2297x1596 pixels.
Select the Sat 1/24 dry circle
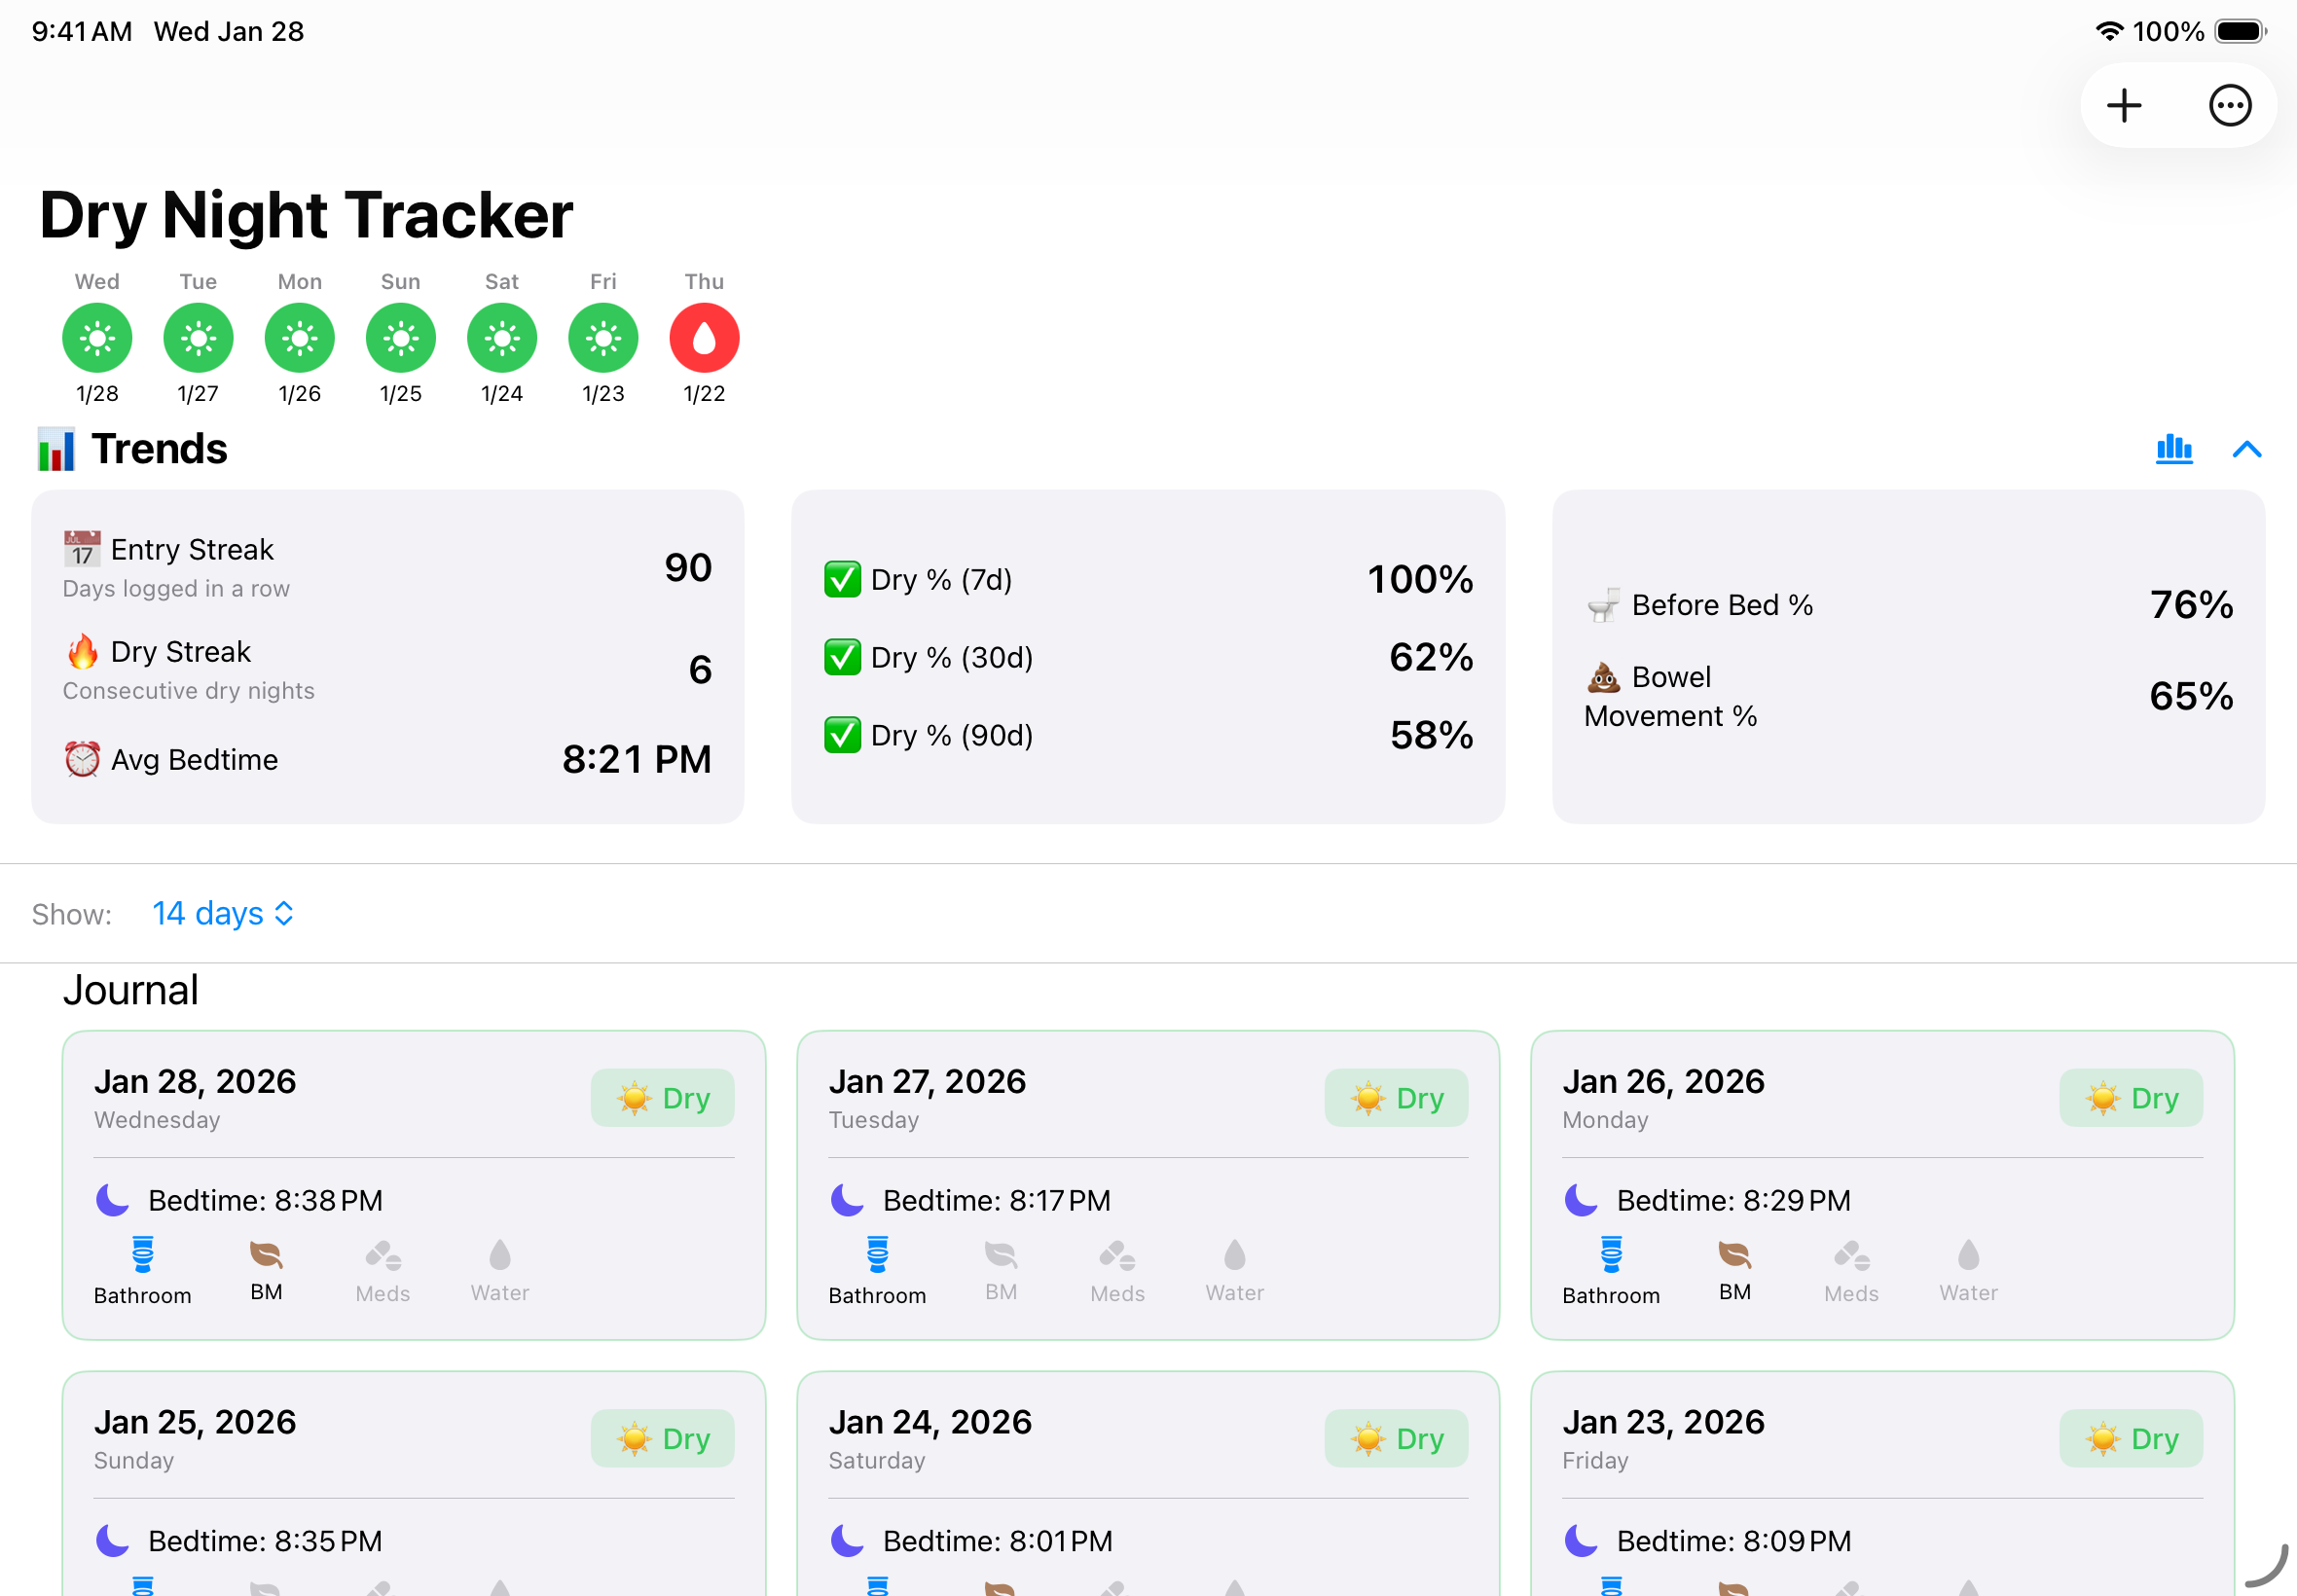pyautogui.click(x=502, y=338)
